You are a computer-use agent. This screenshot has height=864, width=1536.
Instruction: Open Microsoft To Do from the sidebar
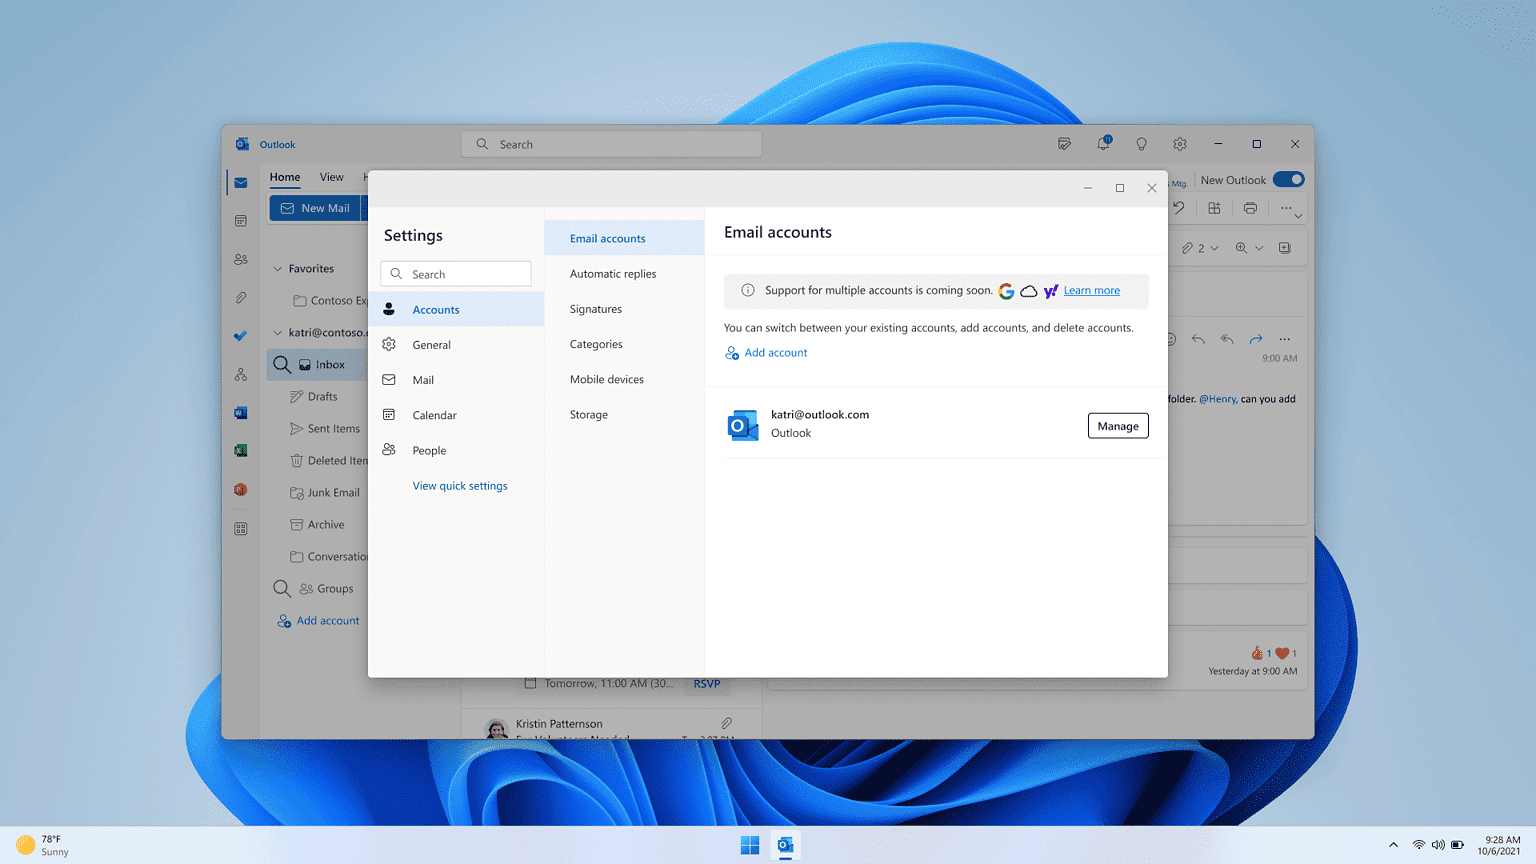click(x=240, y=335)
